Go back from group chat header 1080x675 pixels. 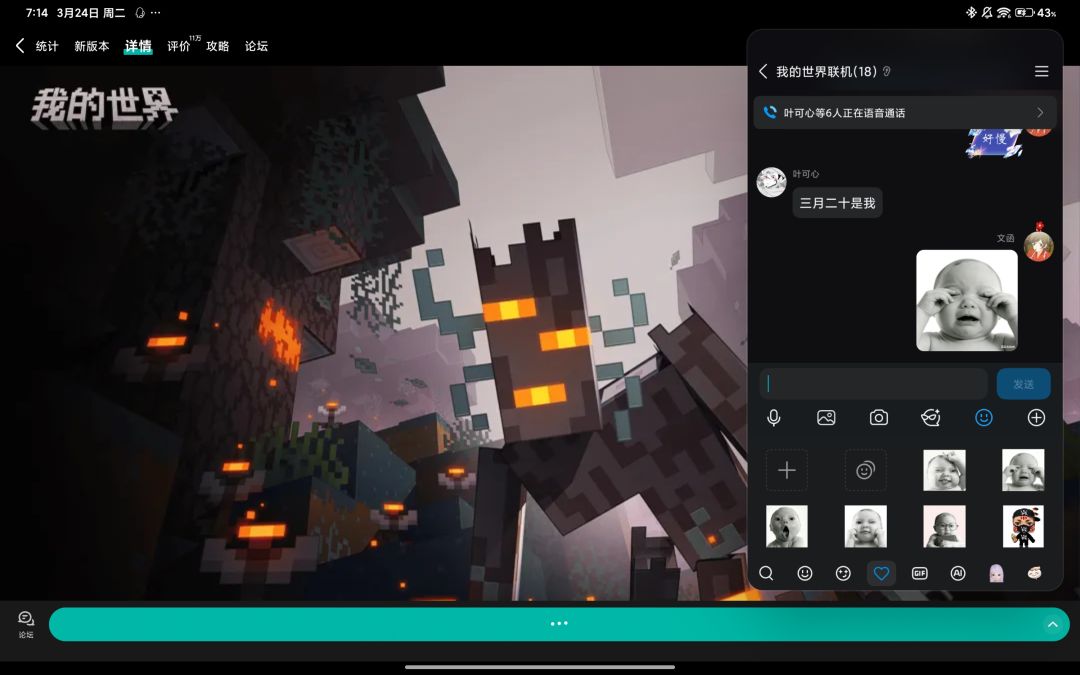(x=762, y=71)
